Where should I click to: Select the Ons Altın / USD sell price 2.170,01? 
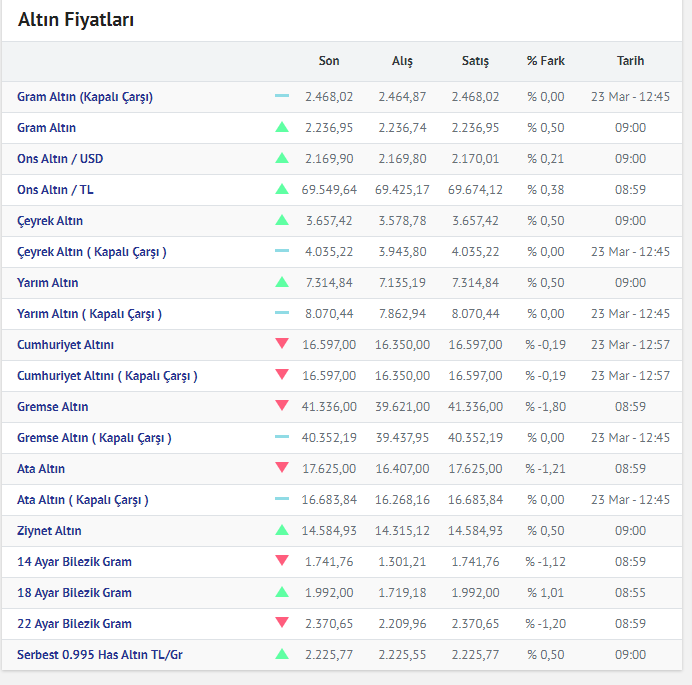tap(475, 158)
